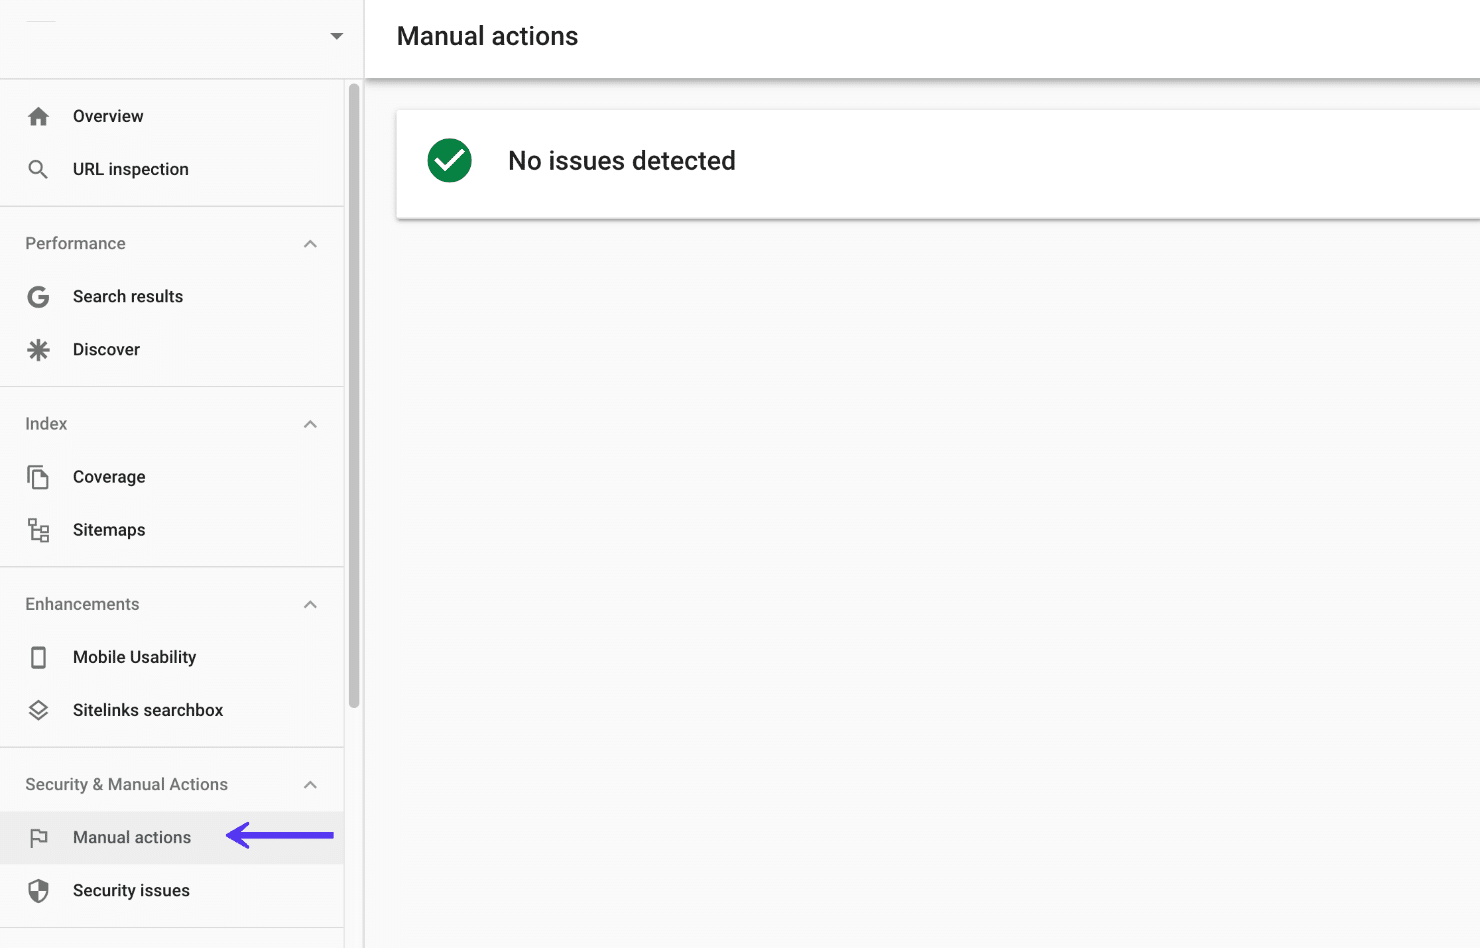Collapse the Index section
The width and height of the screenshot is (1480, 948).
click(x=310, y=423)
